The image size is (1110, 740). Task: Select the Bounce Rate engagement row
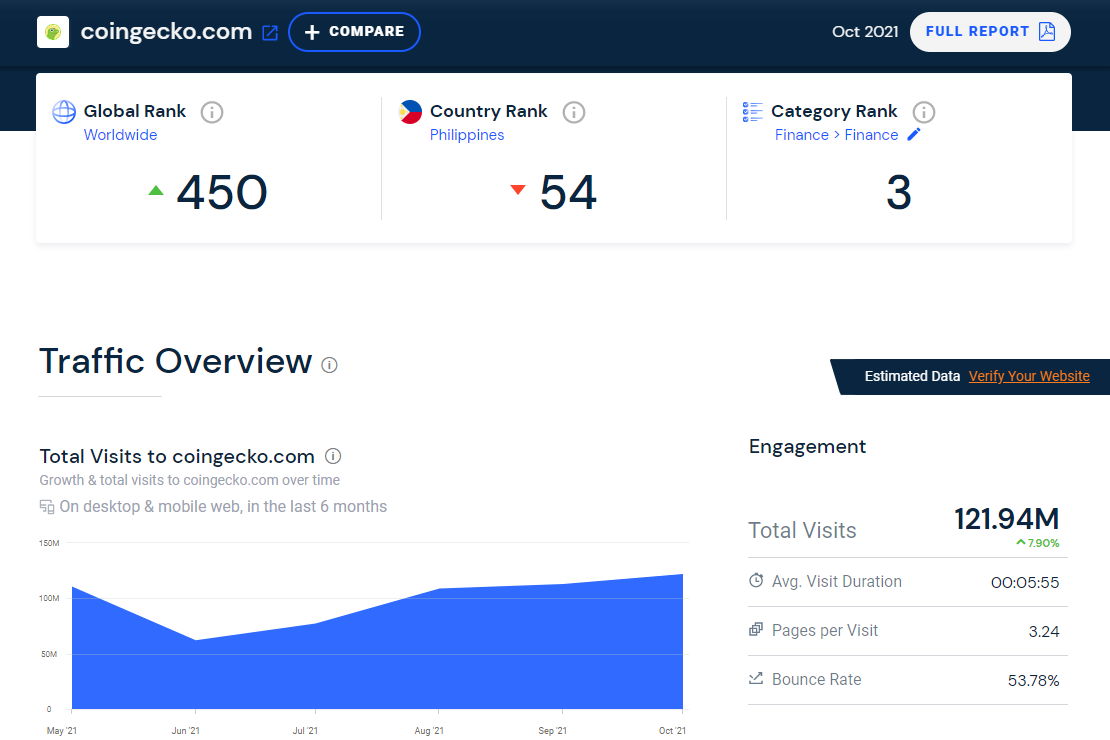[906, 680]
